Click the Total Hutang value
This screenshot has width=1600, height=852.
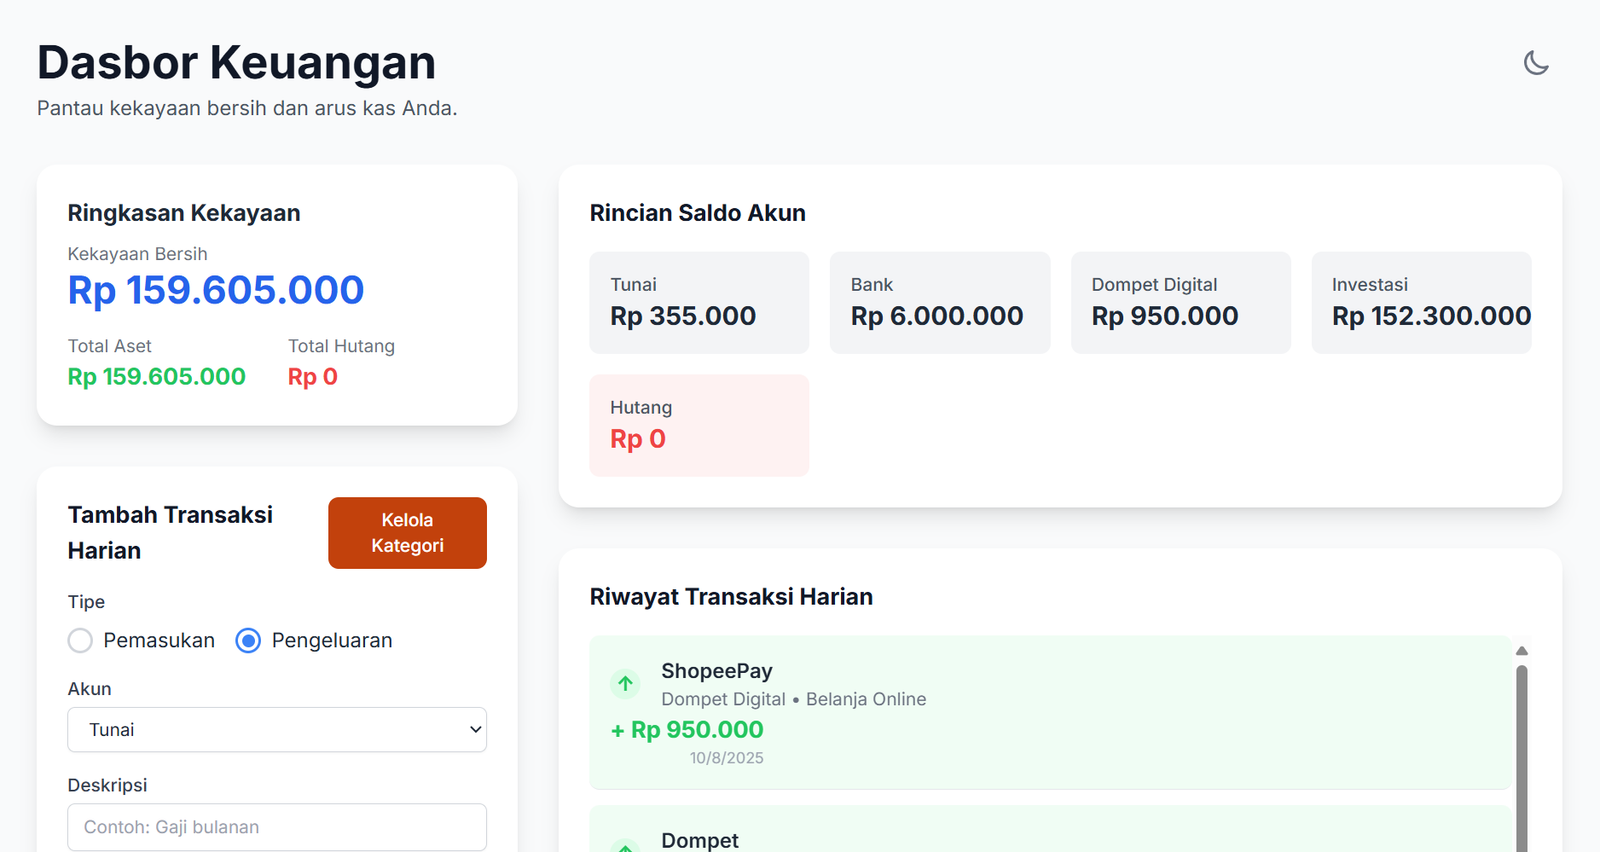[x=313, y=377]
